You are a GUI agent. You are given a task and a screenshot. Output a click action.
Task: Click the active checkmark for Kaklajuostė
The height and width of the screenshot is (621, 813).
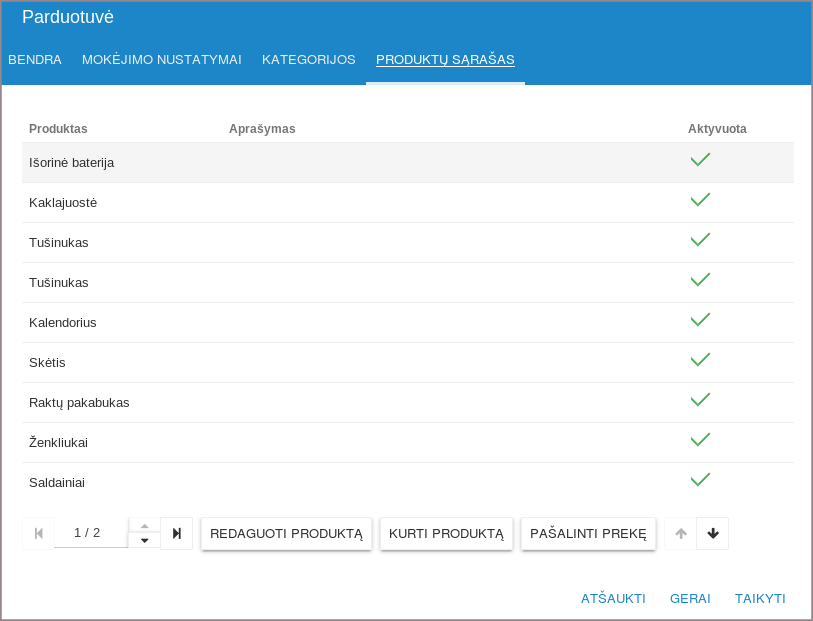[x=700, y=200]
